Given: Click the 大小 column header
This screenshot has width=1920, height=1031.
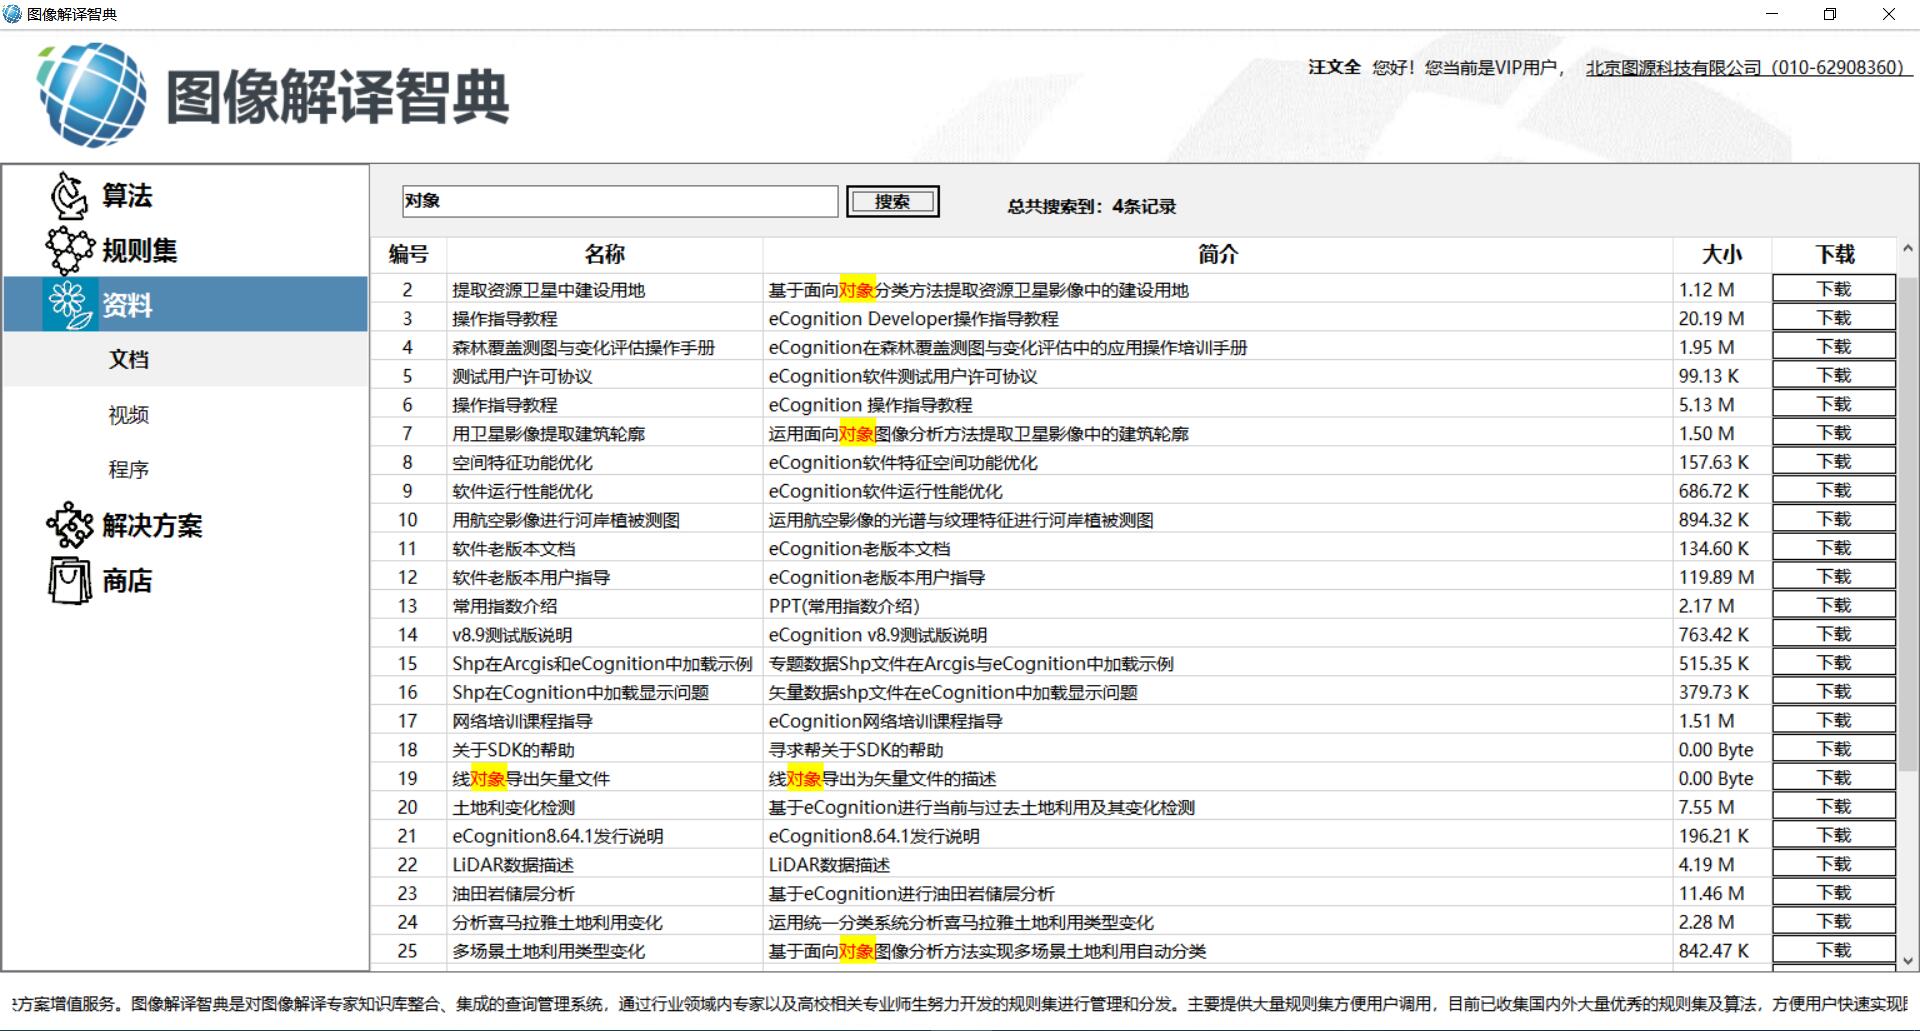Looking at the screenshot, I should pyautogui.click(x=1722, y=255).
